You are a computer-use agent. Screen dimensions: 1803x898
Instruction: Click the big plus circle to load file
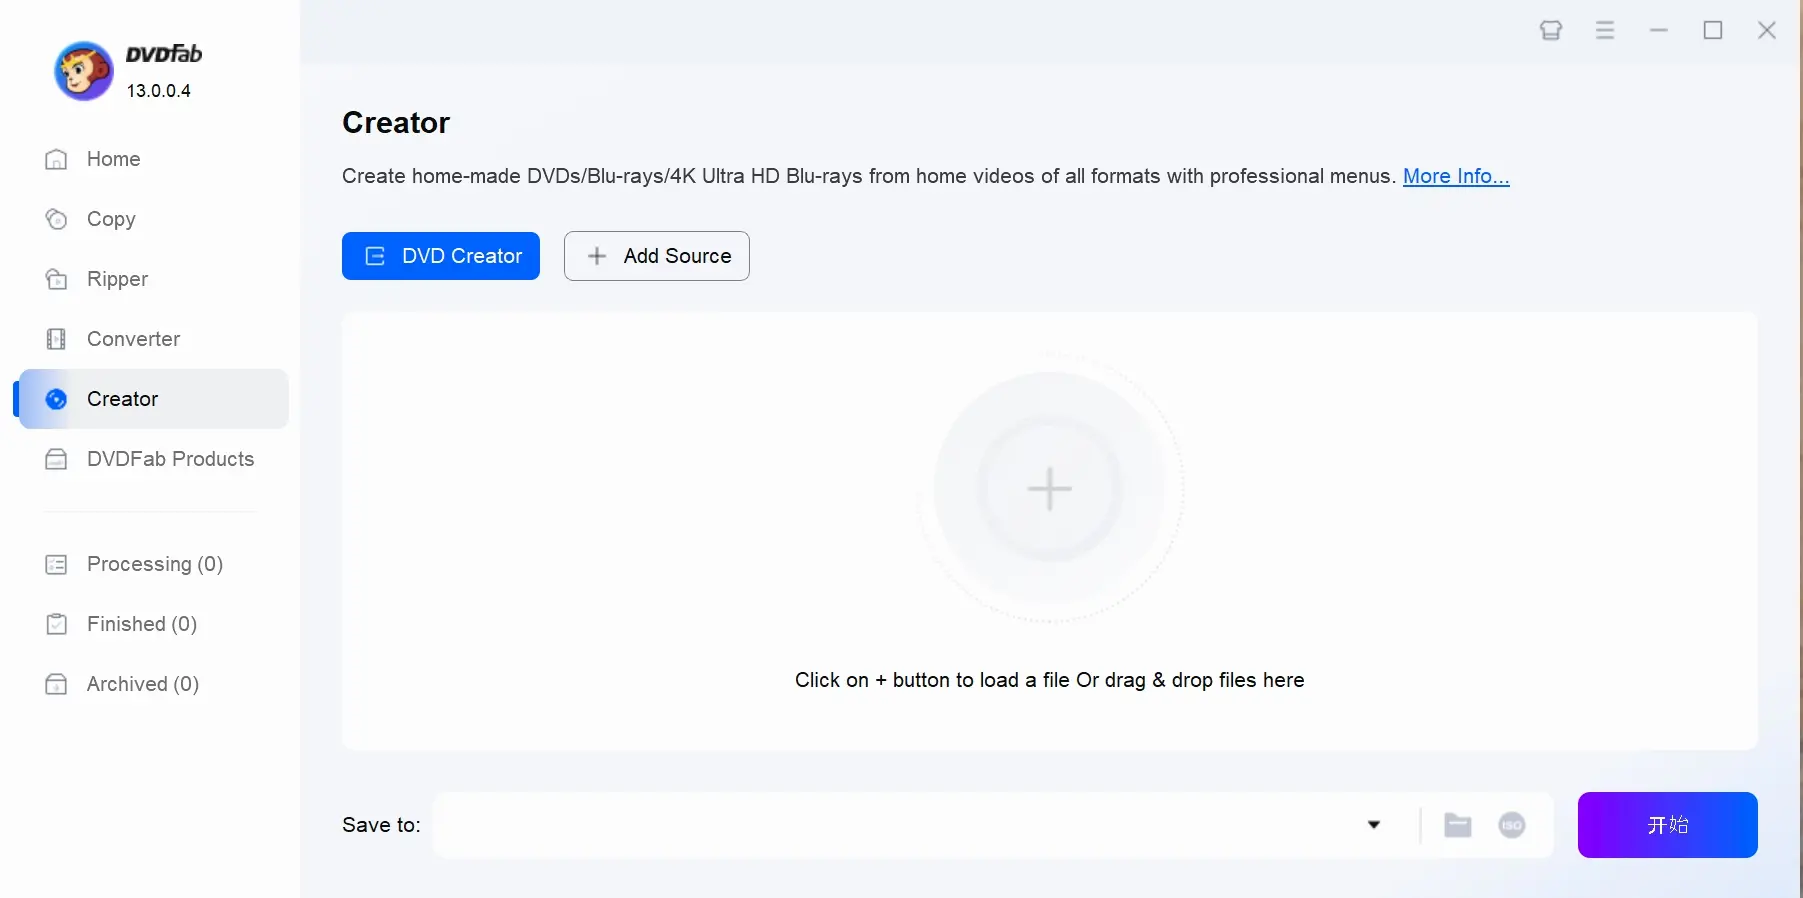coord(1050,488)
